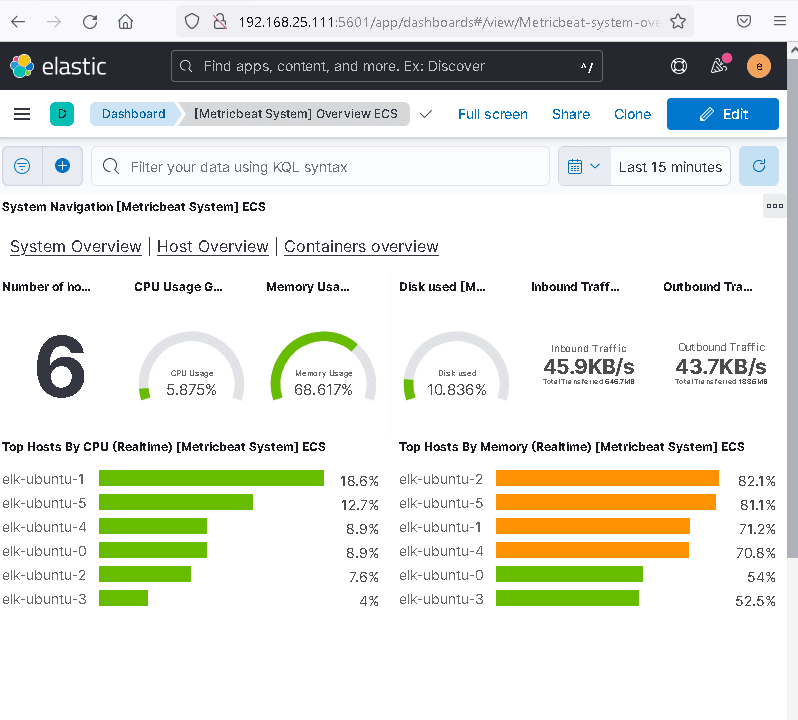The height and width of the screenshot is (720, 798).
Task: Click the shield tracking protection icon
Action: coord(192,22)
